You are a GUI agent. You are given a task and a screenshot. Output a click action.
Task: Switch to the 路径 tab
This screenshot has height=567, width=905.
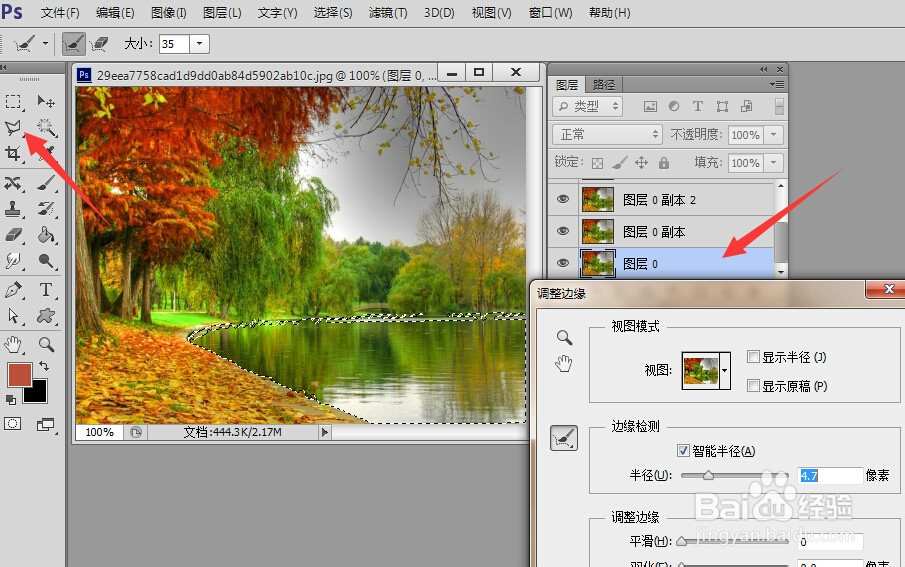pyautogui.click(x=604, y=85)
